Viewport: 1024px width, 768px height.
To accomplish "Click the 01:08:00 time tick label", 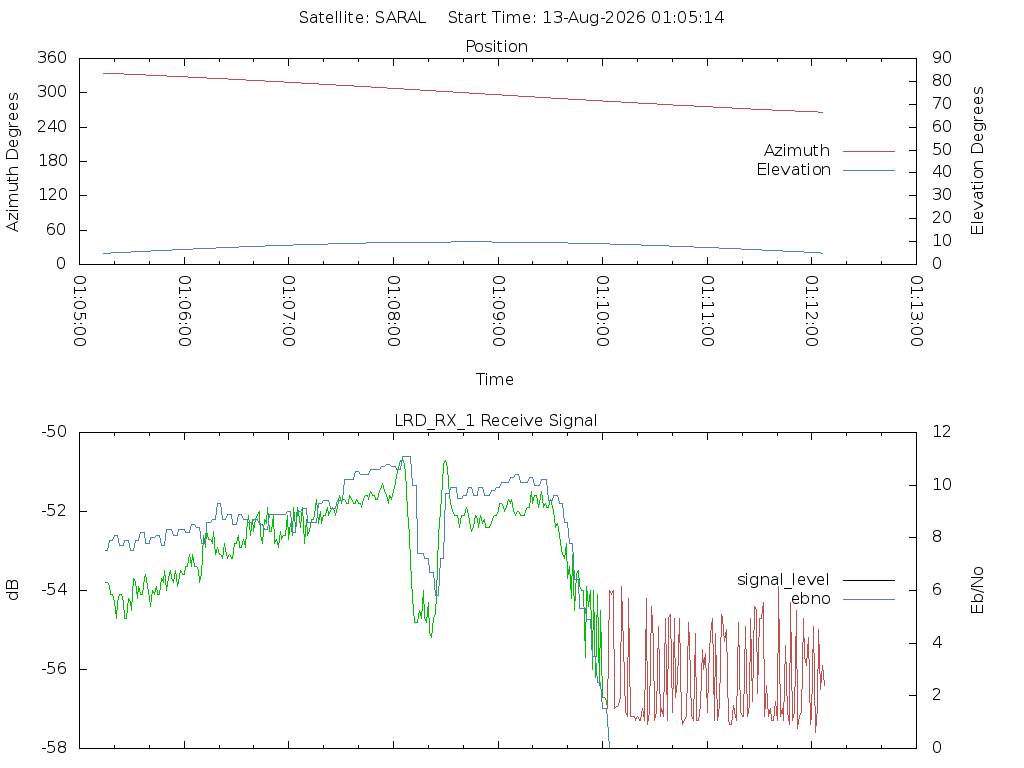I will 393,311.
